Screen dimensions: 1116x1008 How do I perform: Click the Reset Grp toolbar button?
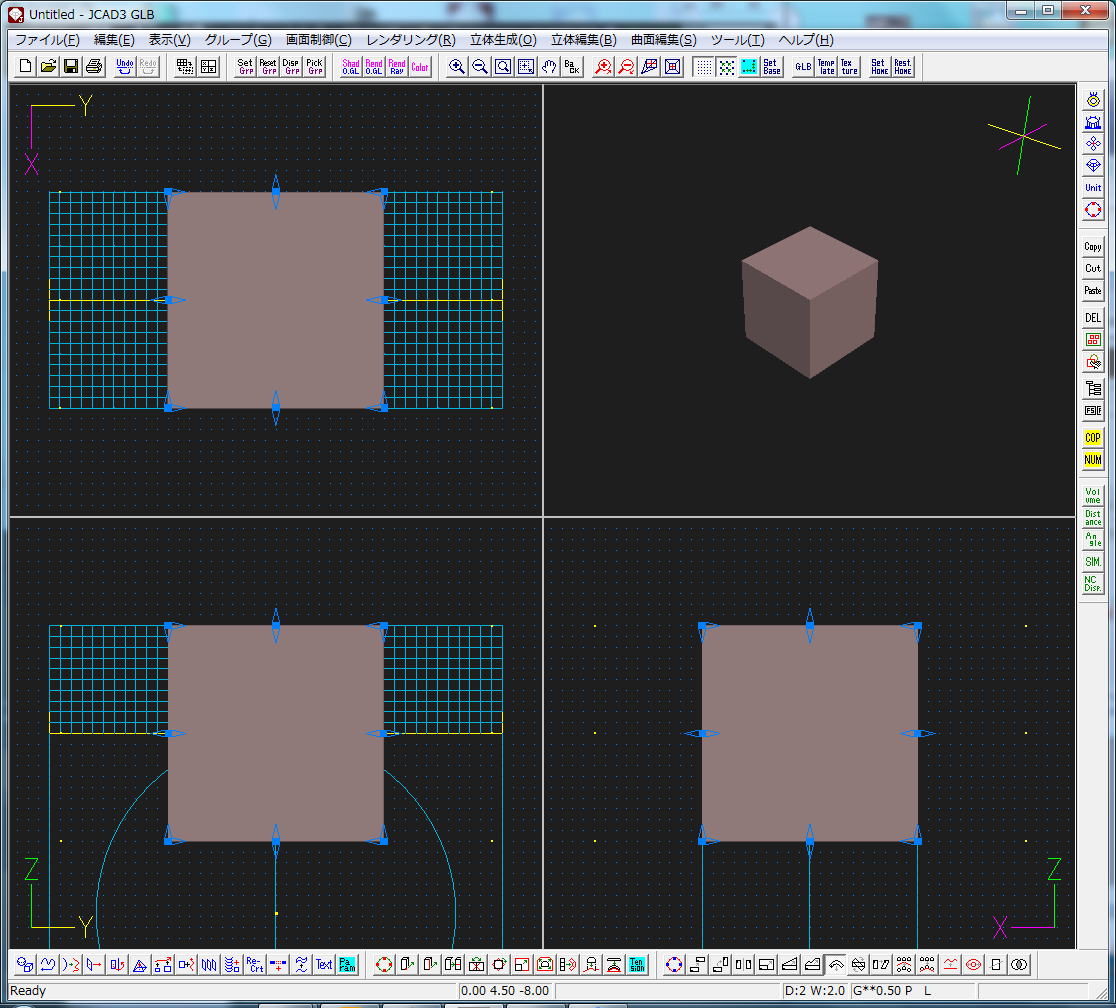tap(268, 67)
